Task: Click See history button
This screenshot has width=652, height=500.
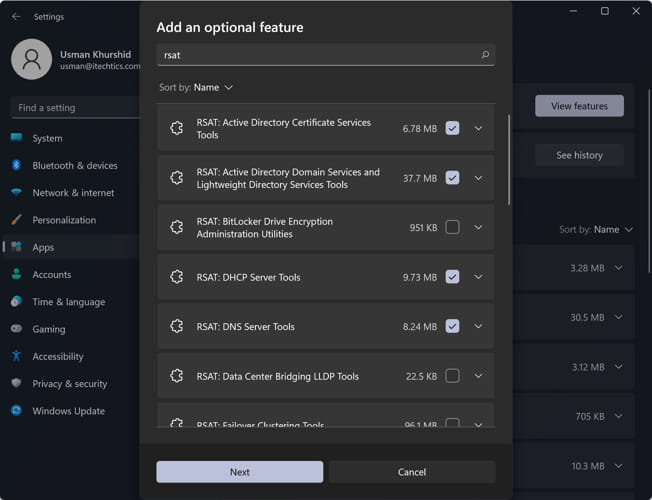Action: [579, 155]
